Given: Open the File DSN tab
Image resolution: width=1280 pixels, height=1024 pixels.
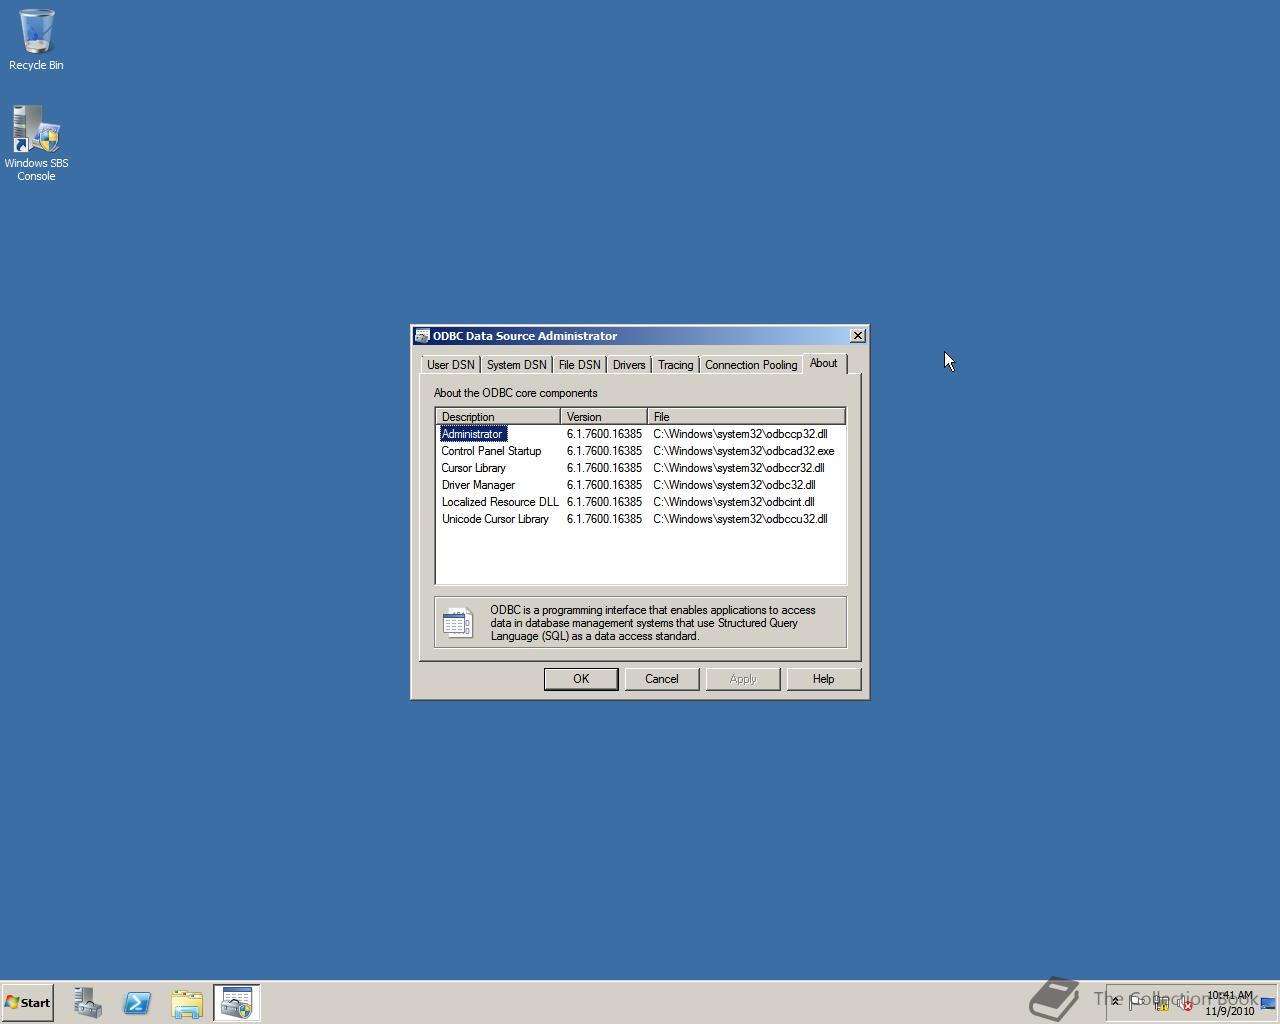Looking at the screenshot, I should 579,365.
